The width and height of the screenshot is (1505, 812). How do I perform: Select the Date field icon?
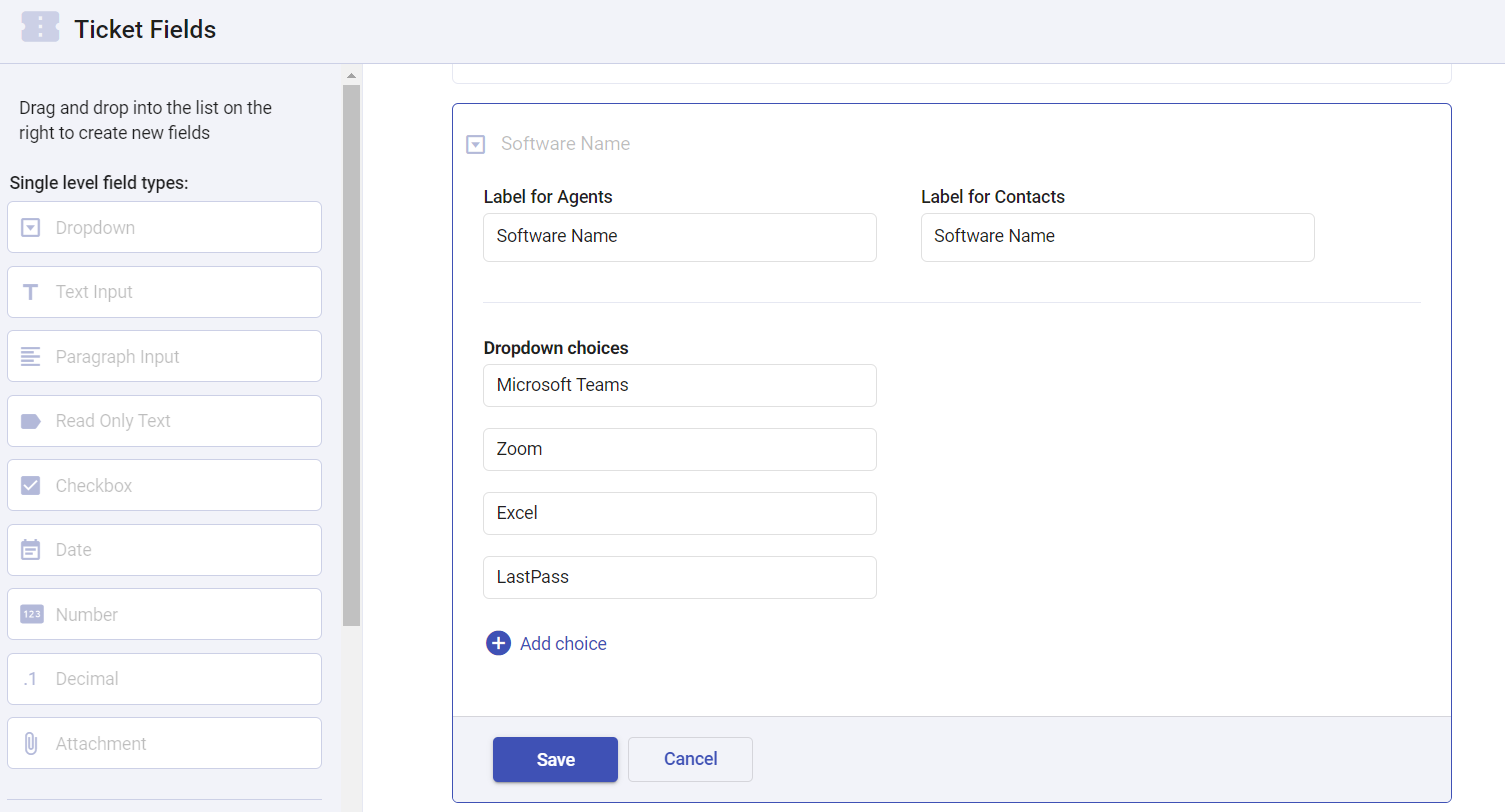(30, 549)
